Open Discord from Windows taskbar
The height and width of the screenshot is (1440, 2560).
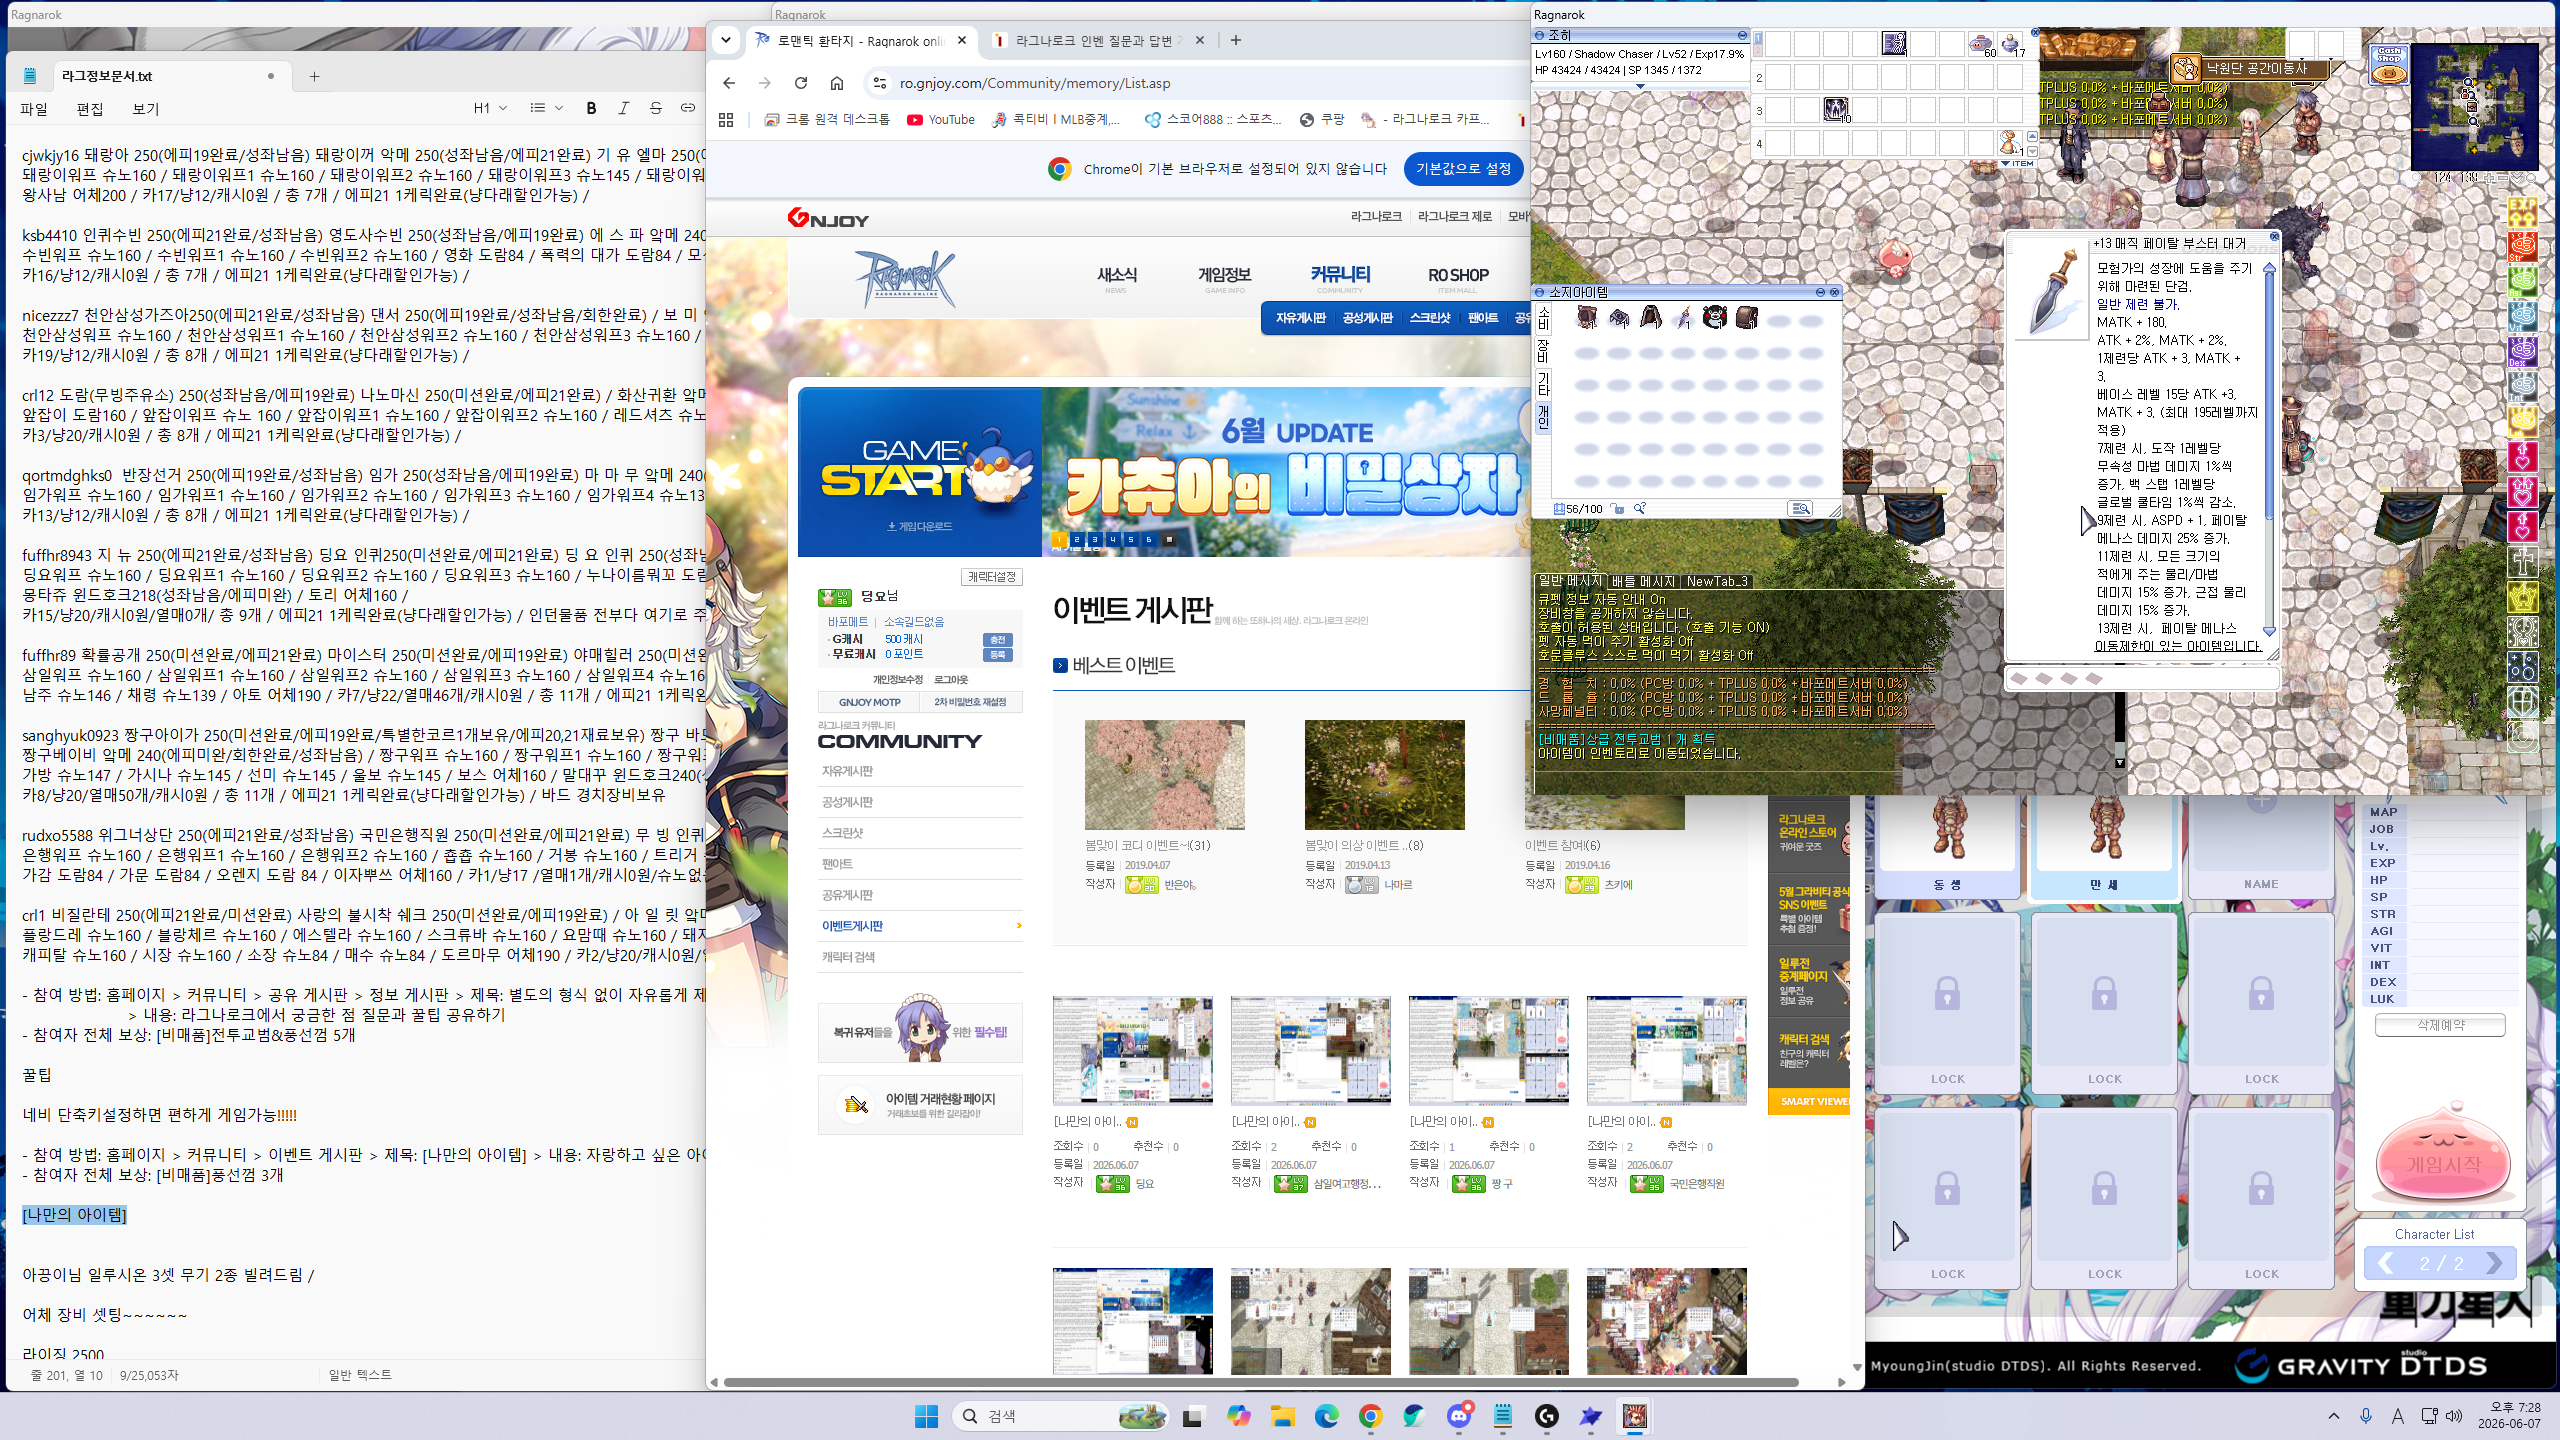(1459, 1416)
